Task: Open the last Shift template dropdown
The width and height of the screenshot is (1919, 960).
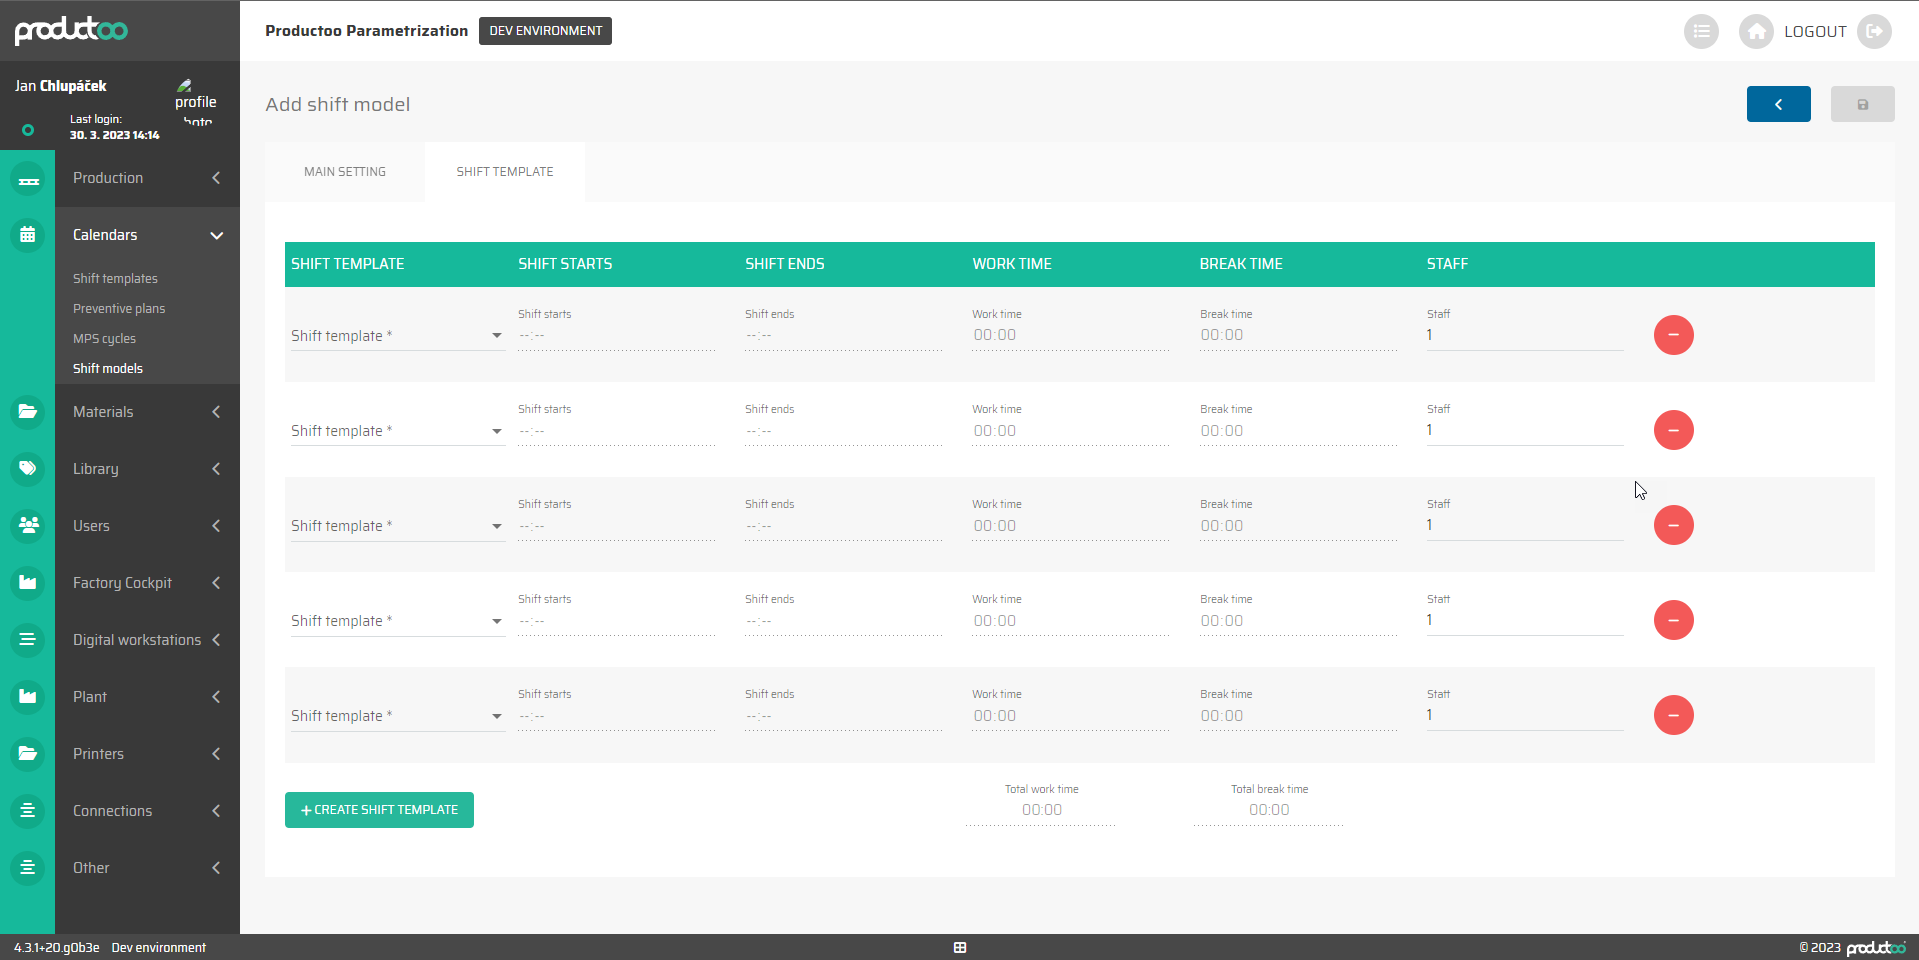Action: [396, 716]
